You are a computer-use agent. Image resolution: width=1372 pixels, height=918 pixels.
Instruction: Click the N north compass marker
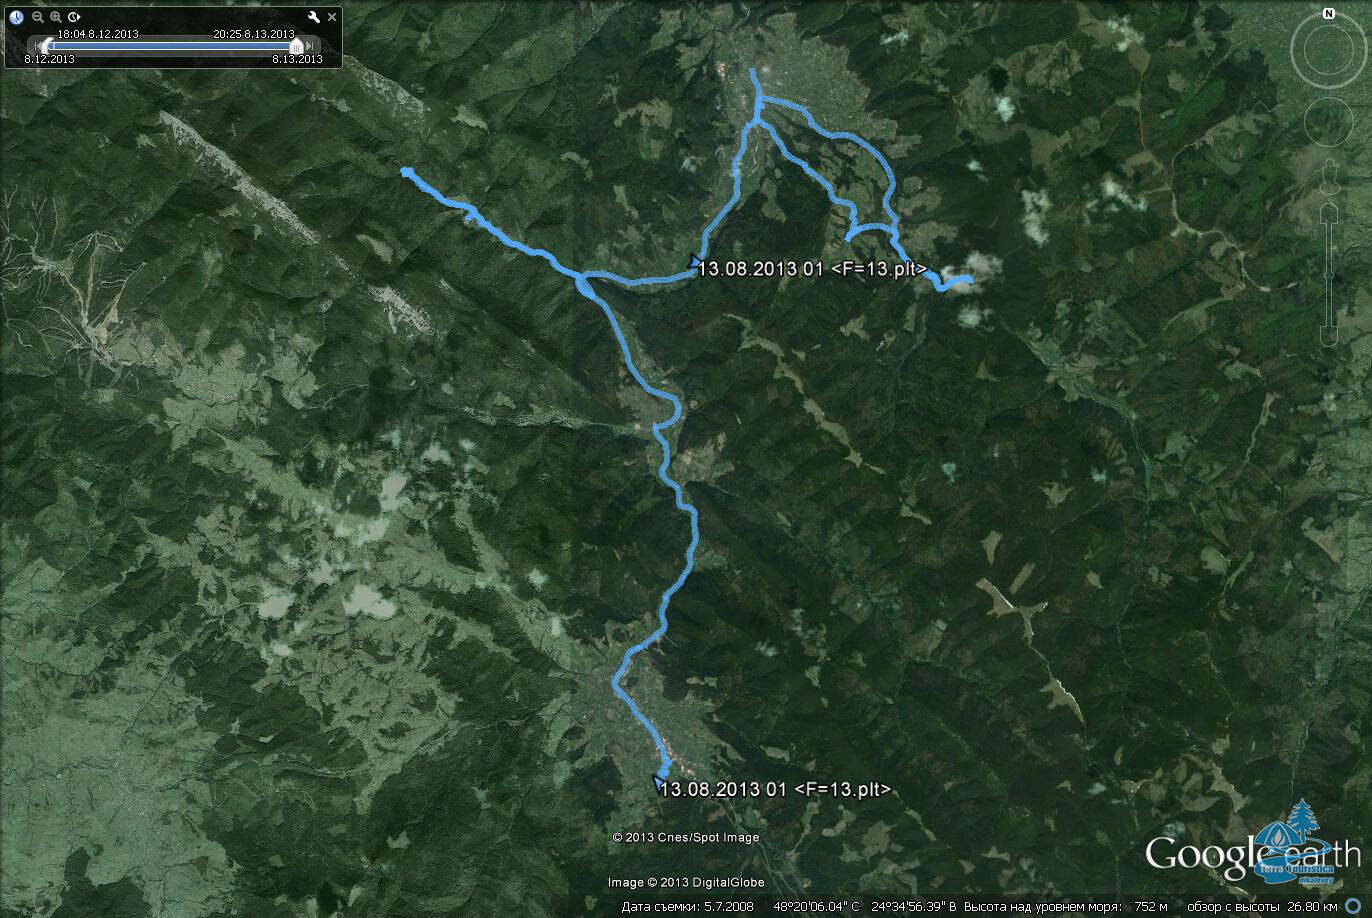(x=1328, y=14)
